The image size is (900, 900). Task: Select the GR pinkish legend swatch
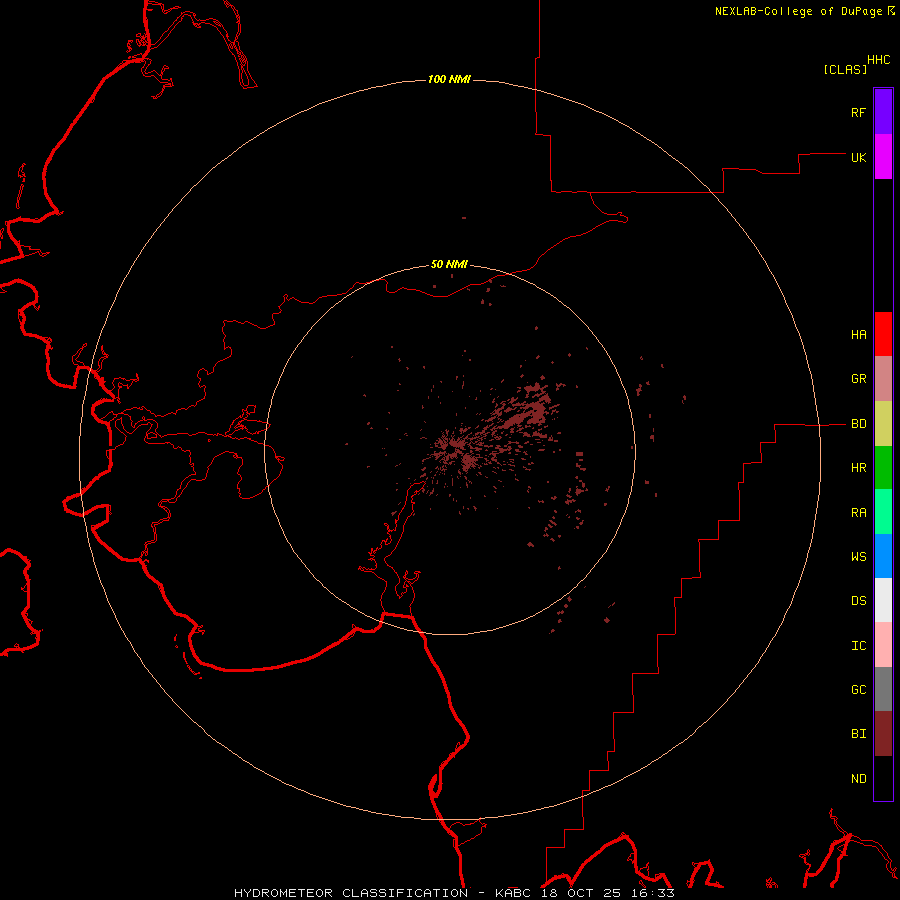click(883, 379)
